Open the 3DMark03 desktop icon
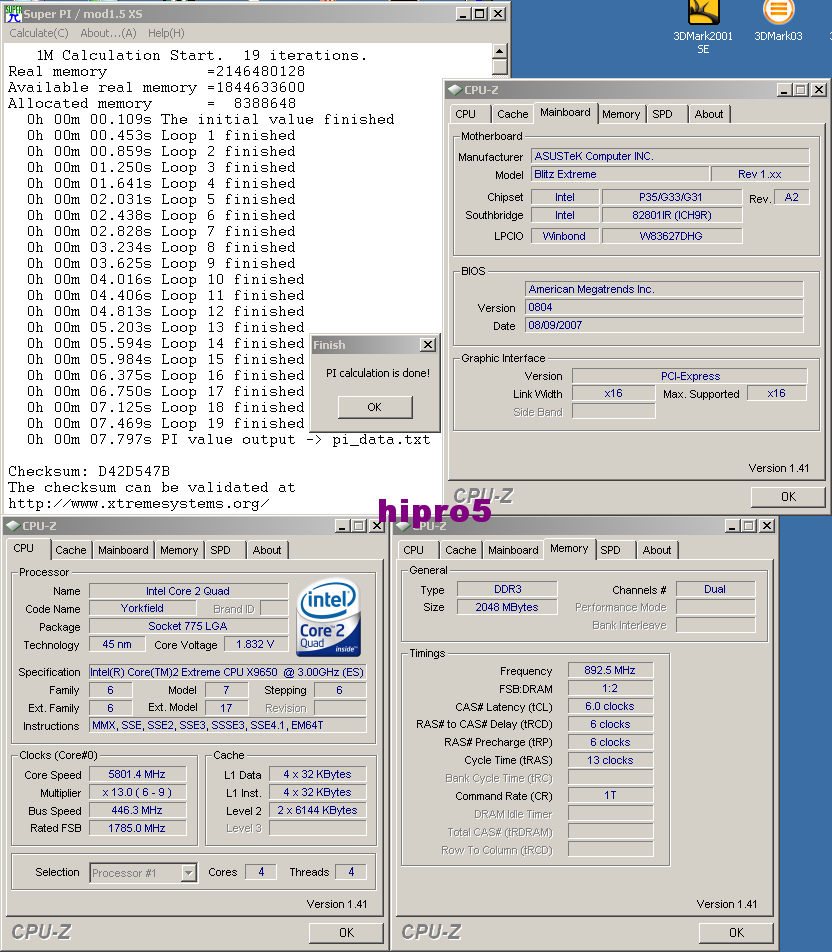The height and width of the screenshot is (952, 832). (778, 21)
